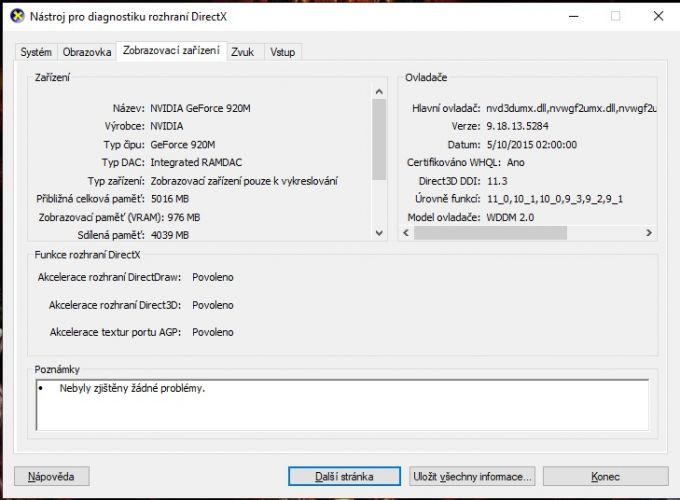Click the Zařízení vertical scrollbar thumb
This screenshot has height=500, width=680.
(379, 139)
